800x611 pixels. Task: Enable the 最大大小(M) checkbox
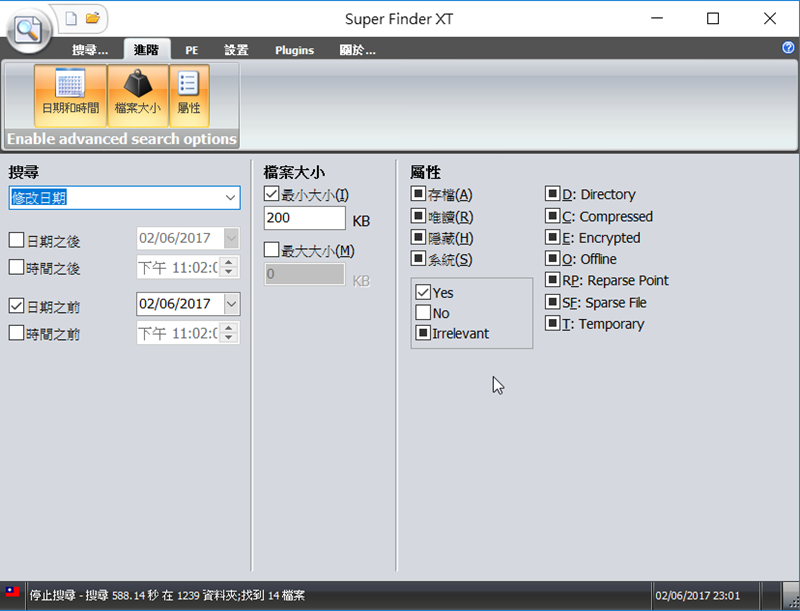pyautogui.click(x=271, y=249)
